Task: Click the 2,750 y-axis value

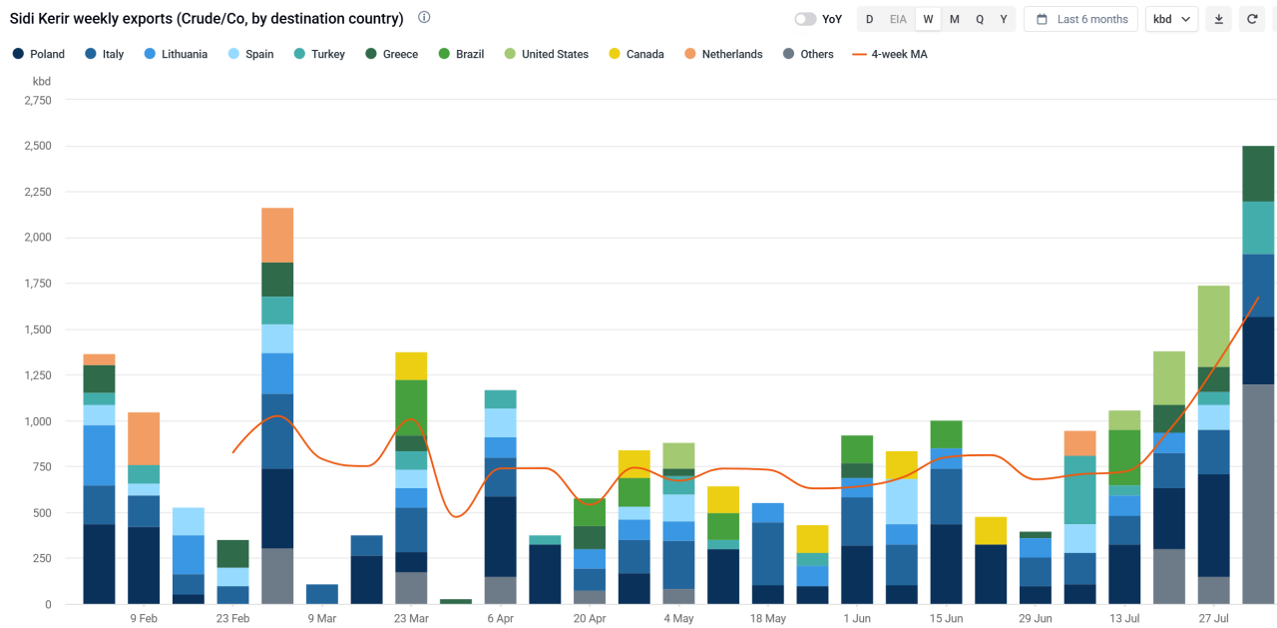Action: (36, 100)
